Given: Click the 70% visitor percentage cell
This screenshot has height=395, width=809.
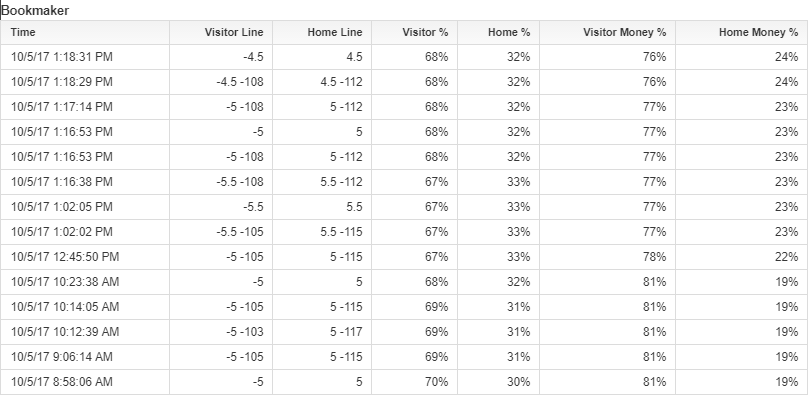Looking at the screenshot, I should click(414, 382).
